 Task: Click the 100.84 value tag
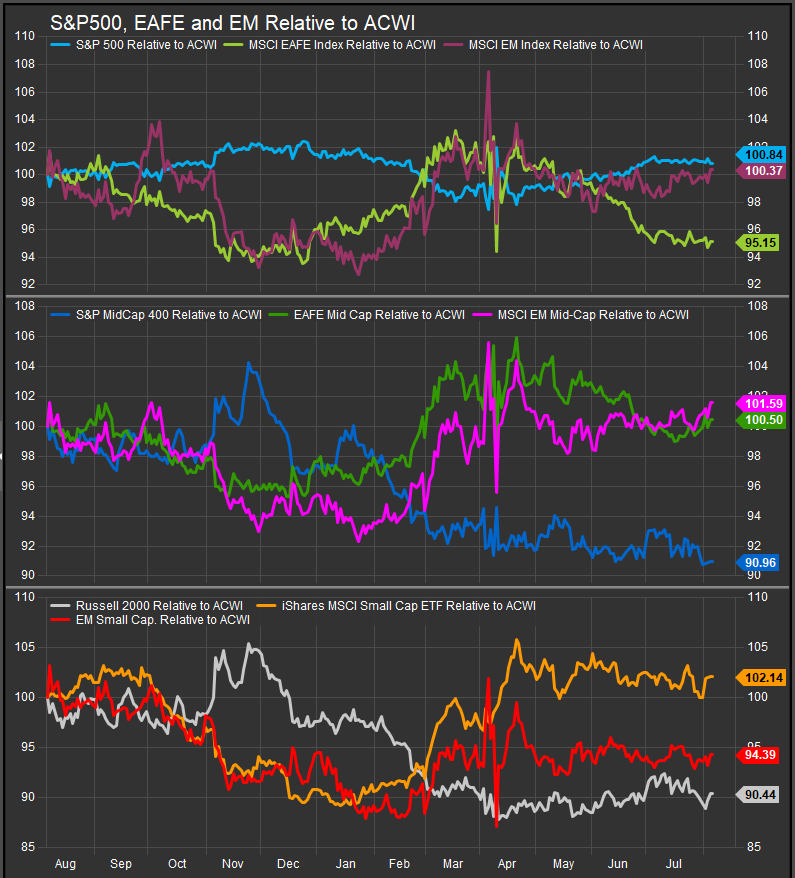(x=761, y=155)
